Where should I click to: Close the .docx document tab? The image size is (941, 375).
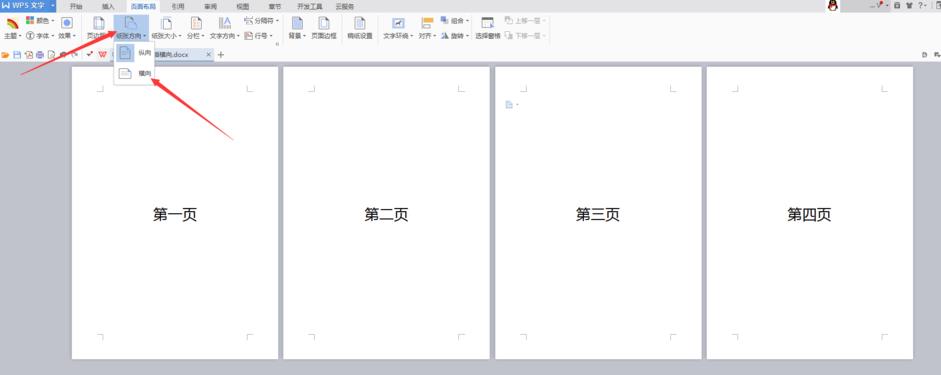pos(208,55)
